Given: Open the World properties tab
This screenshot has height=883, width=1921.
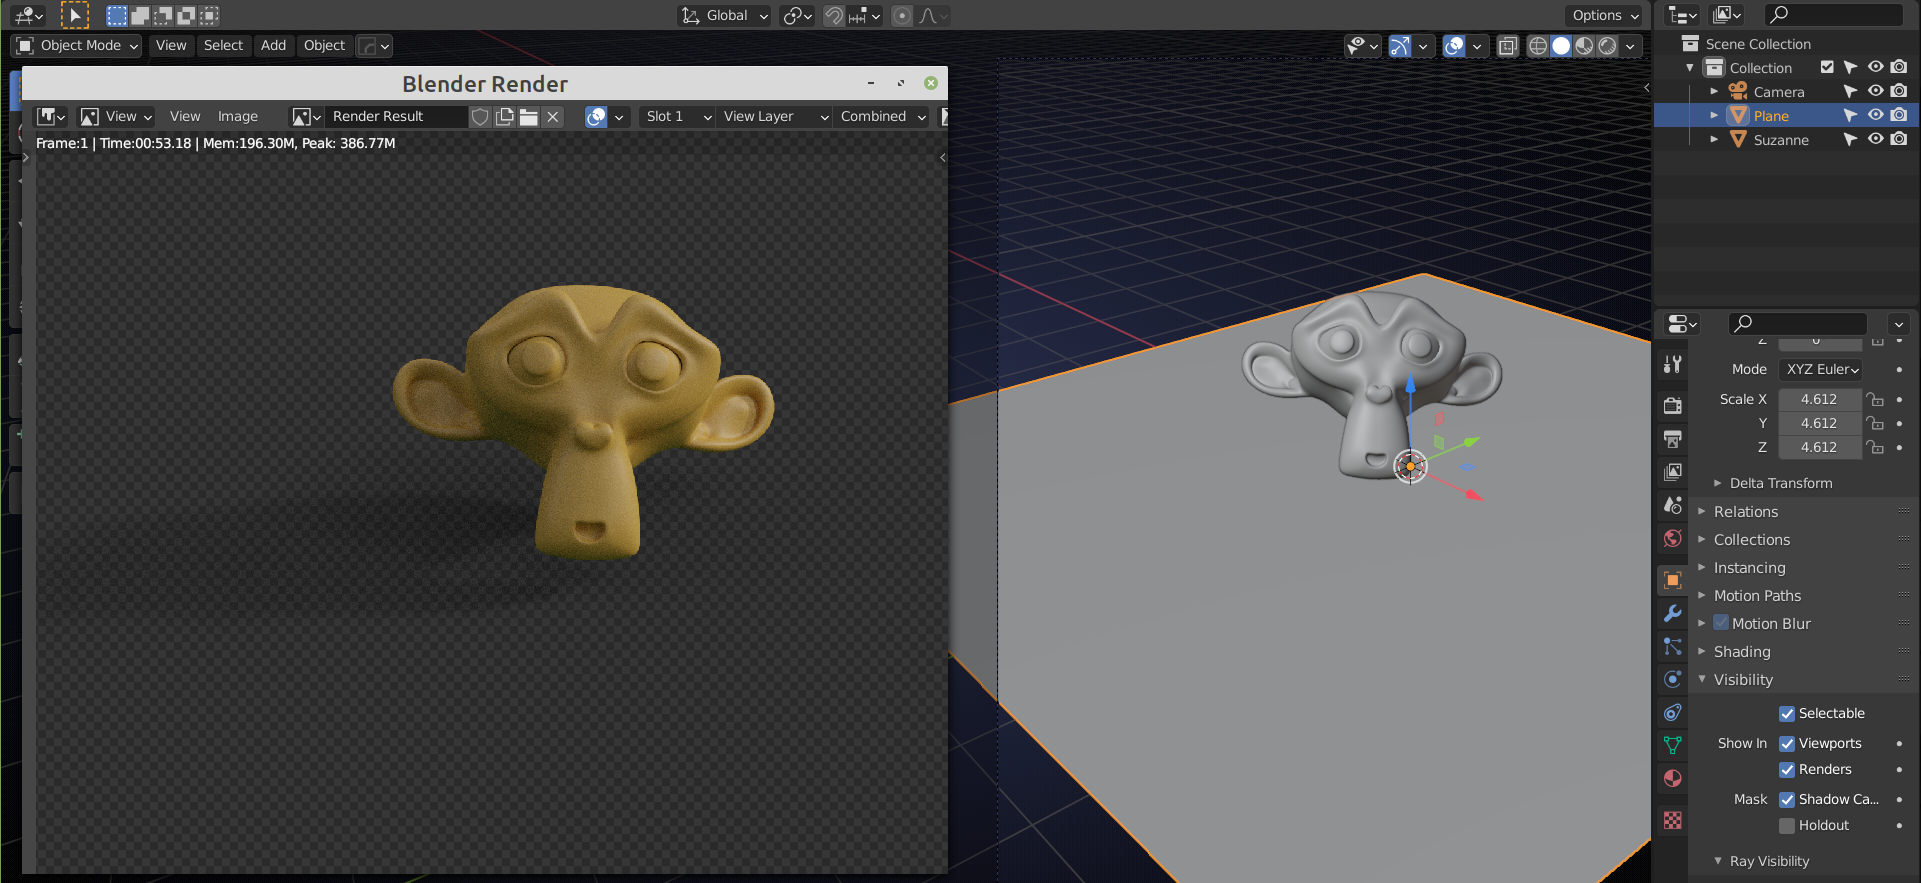Looking at the screenshot, I should [x=1672, y=538].
